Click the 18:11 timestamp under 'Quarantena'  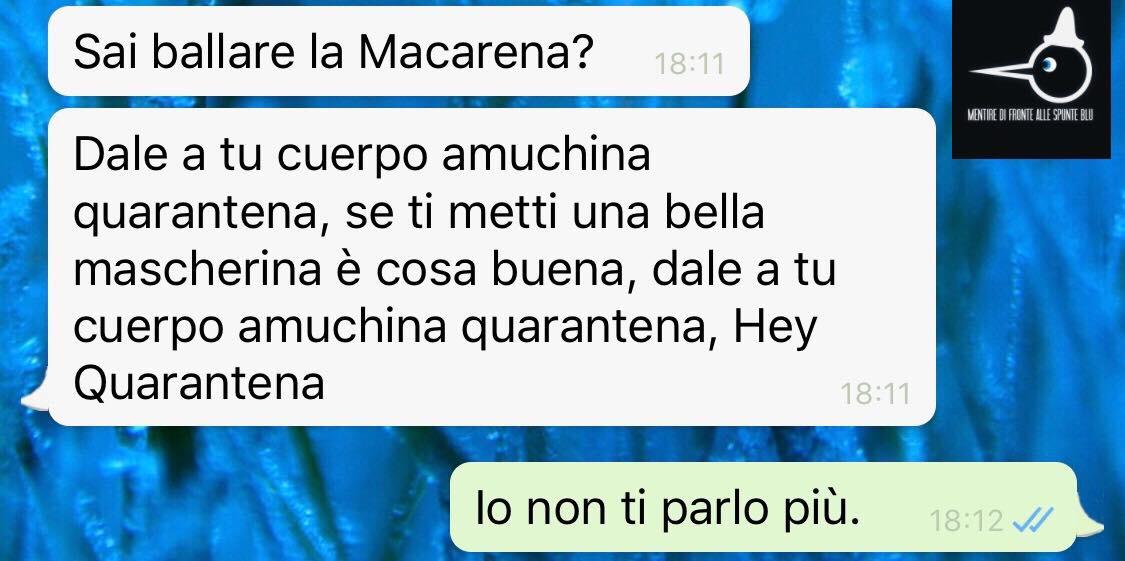pyautogui.click(x=875, y=393)
